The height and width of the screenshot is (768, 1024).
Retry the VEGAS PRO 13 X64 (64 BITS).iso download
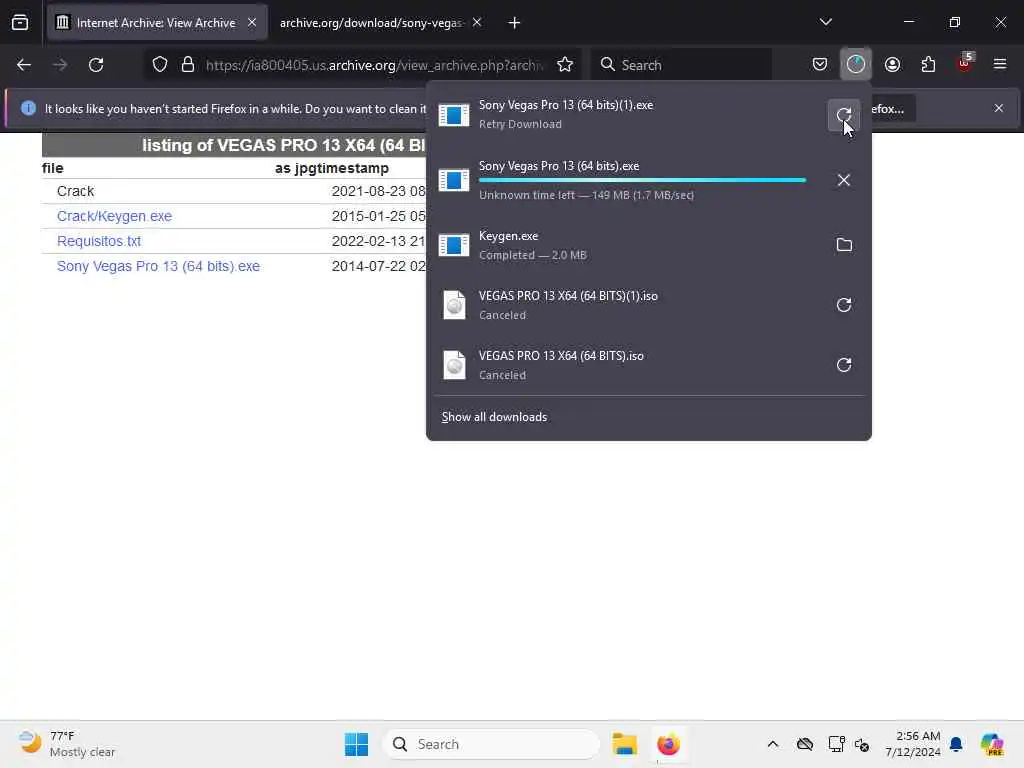click(x=844, y=365)
